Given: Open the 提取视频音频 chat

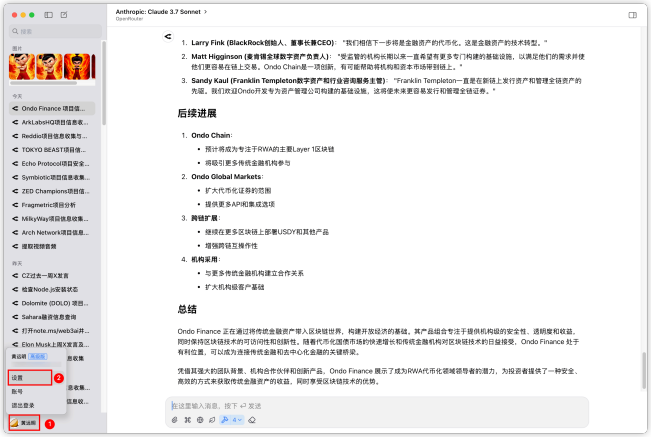Looking at the screenshot, I should coord(52,246).
